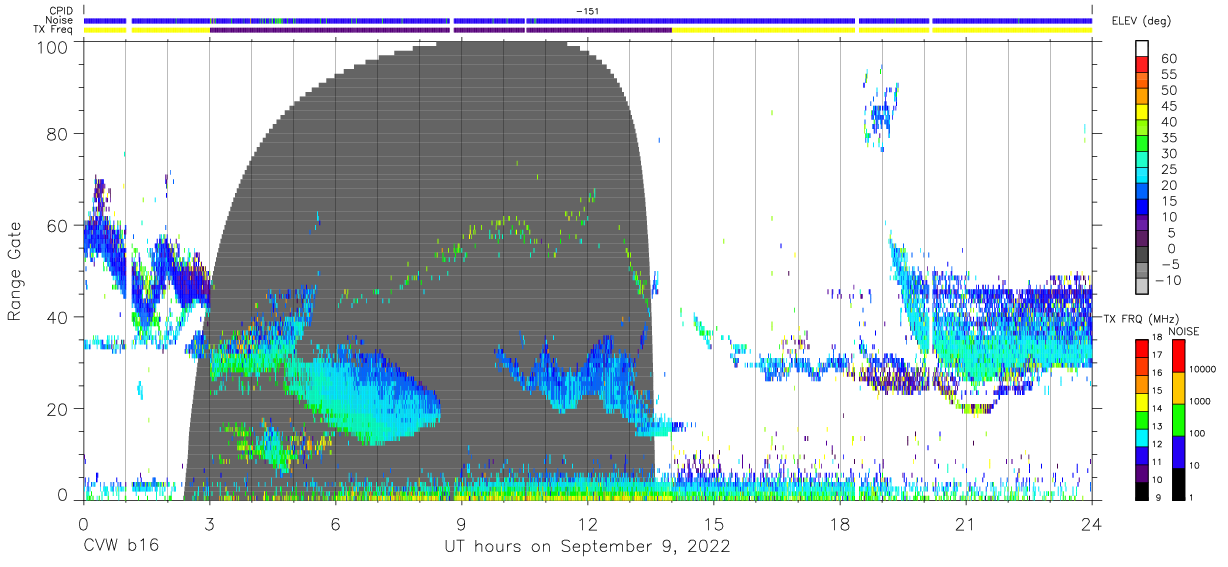Click the 30 label on elevation colorbar
1228x567 pixels.
[1170, 154]
